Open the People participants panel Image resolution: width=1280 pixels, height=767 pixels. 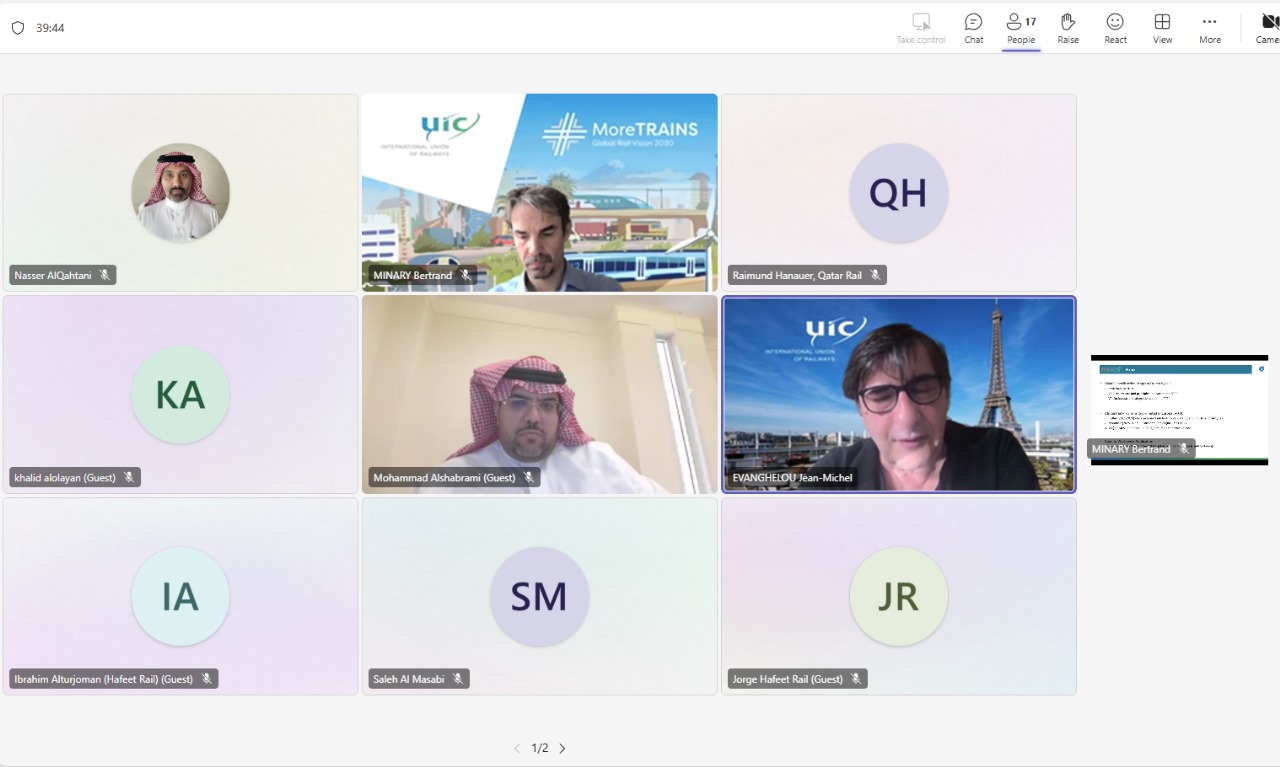click(1020, 28)
